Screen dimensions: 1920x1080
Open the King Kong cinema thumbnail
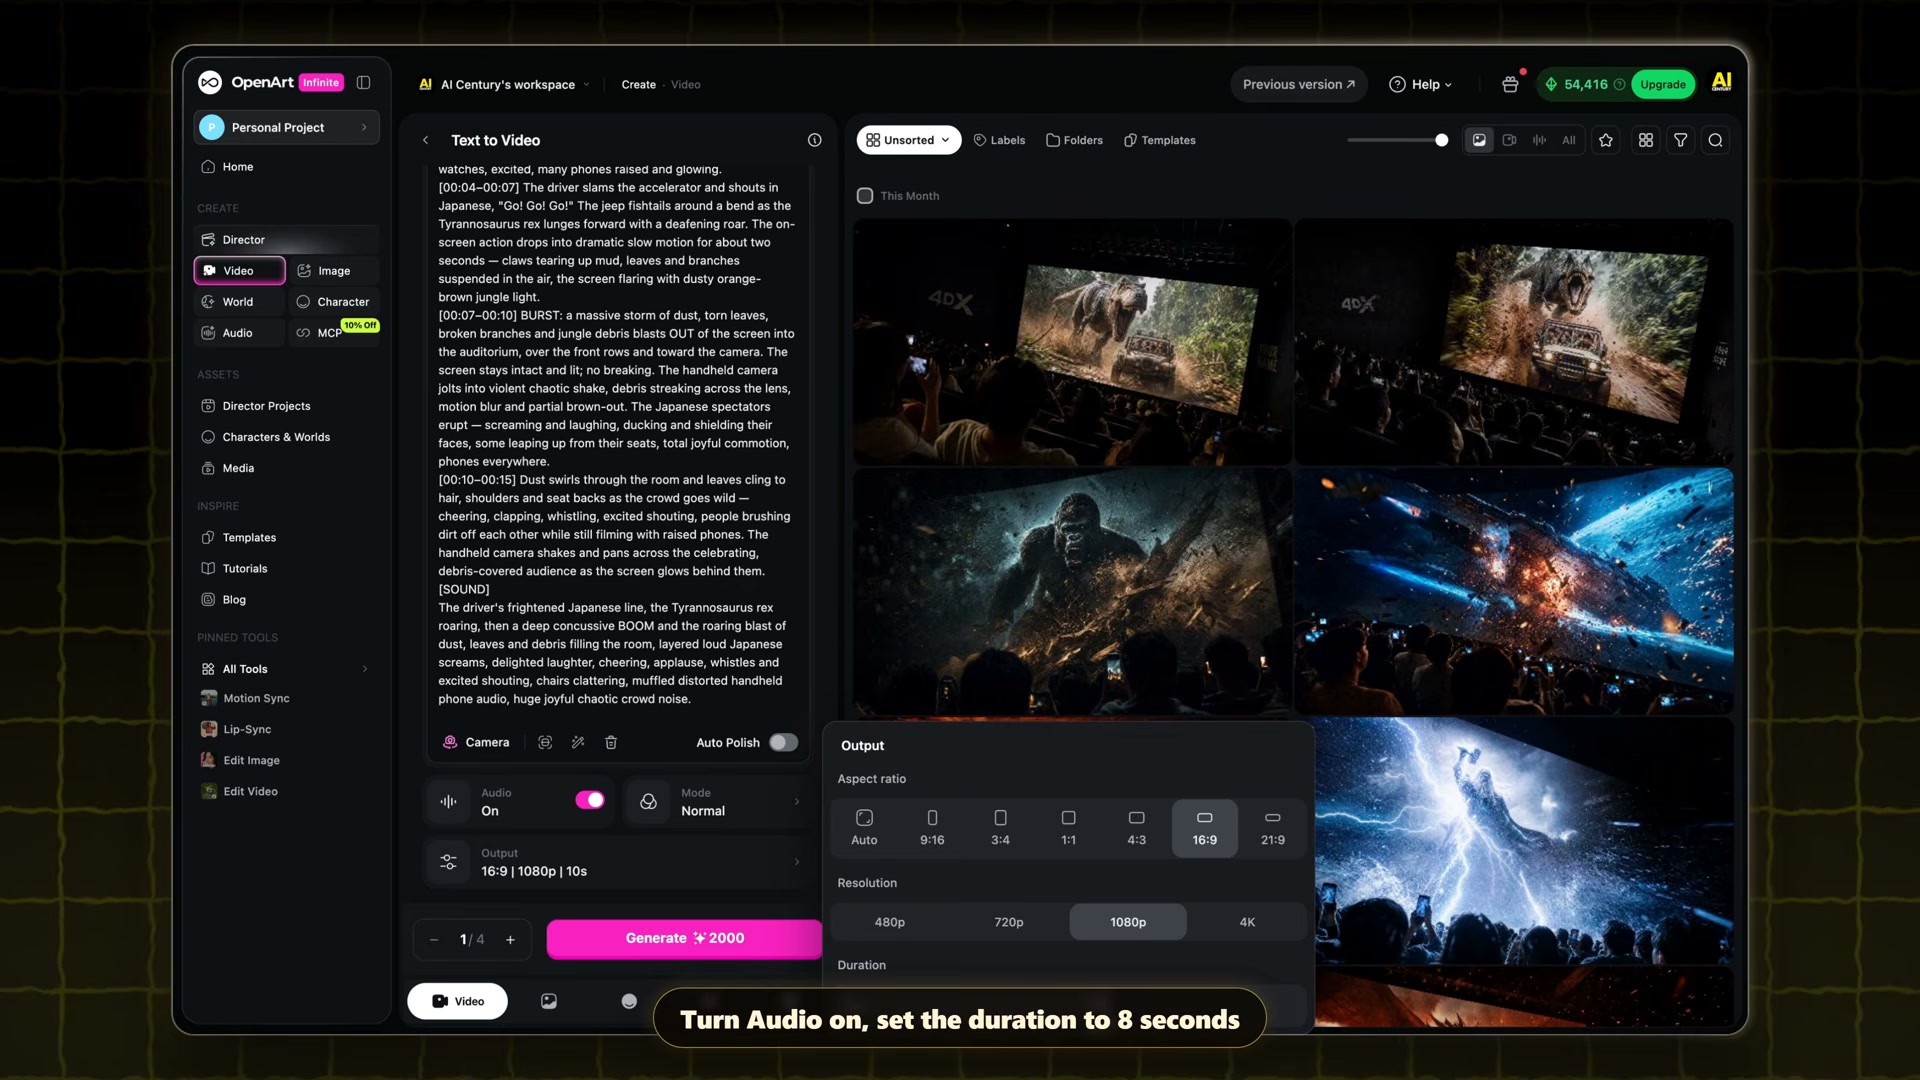pyautogui.click(x=1072, y=591)
